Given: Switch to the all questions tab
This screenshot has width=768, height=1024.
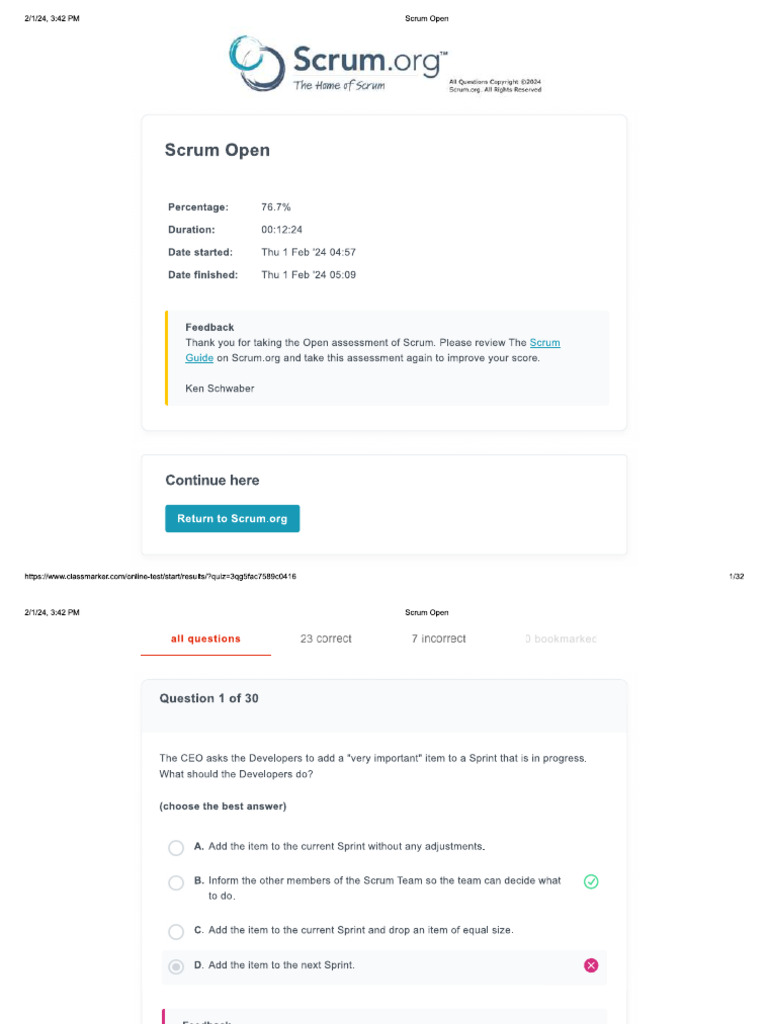Looking at the screenshot, I should pyautogui.click(x=206, y=639).
